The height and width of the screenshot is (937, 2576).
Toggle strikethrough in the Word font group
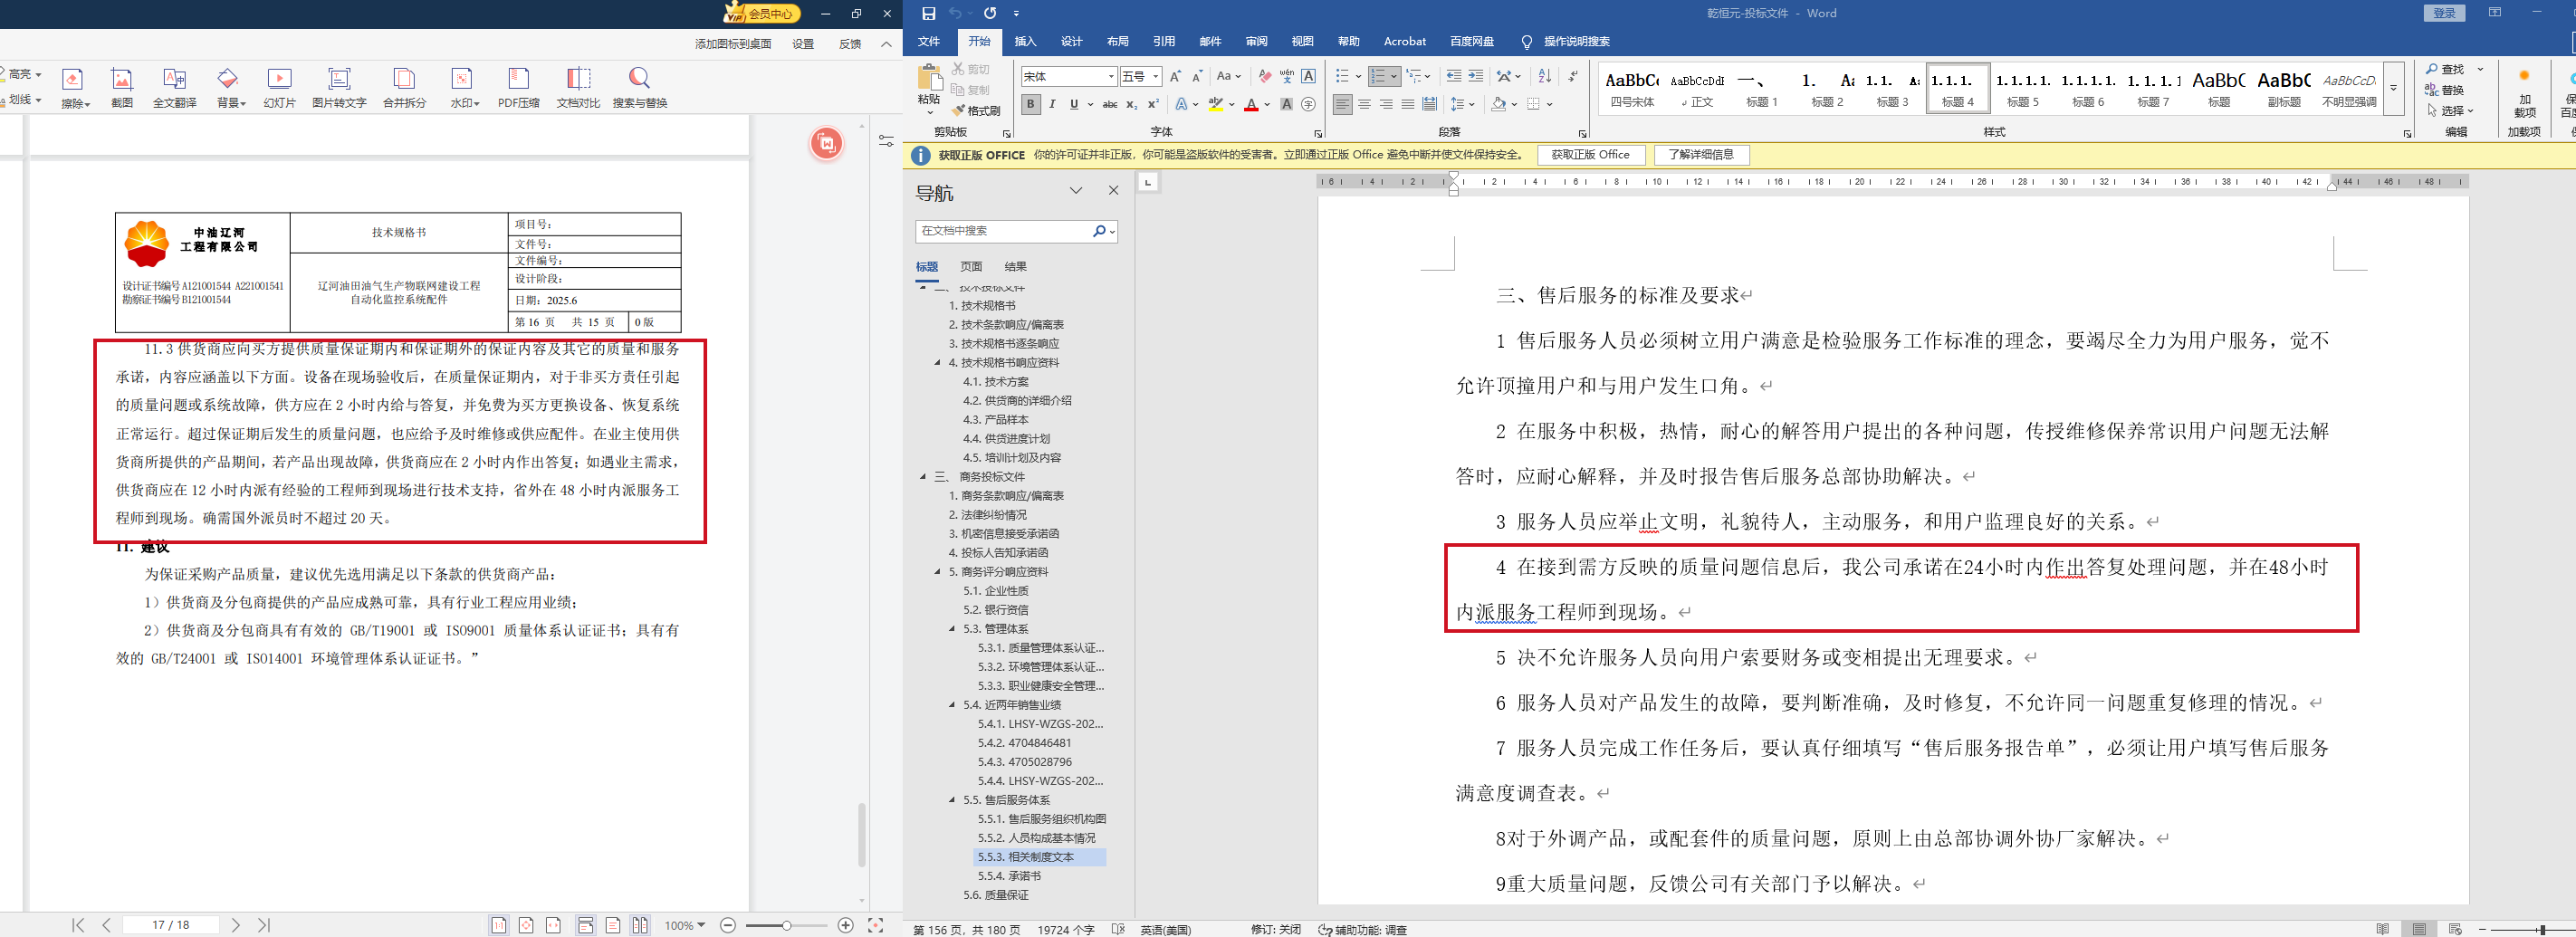pyautogui.click(x=1109, y=104)
